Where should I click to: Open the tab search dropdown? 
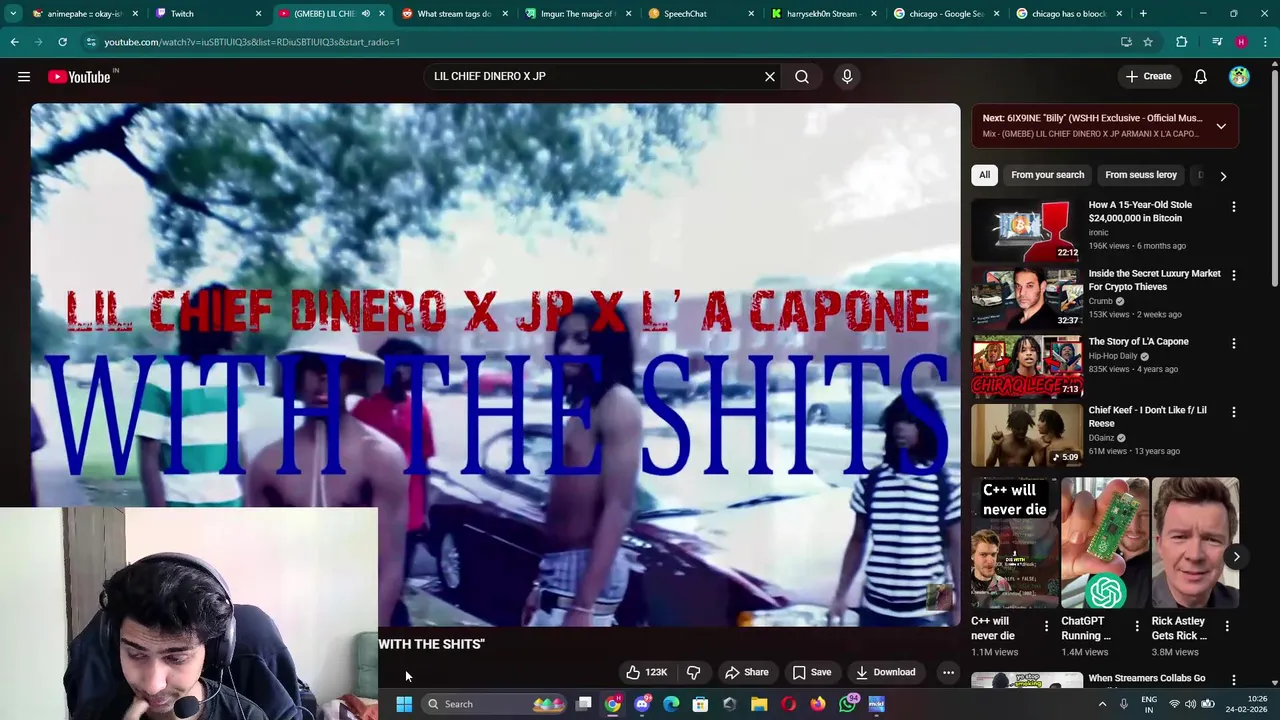coord(13,14)
